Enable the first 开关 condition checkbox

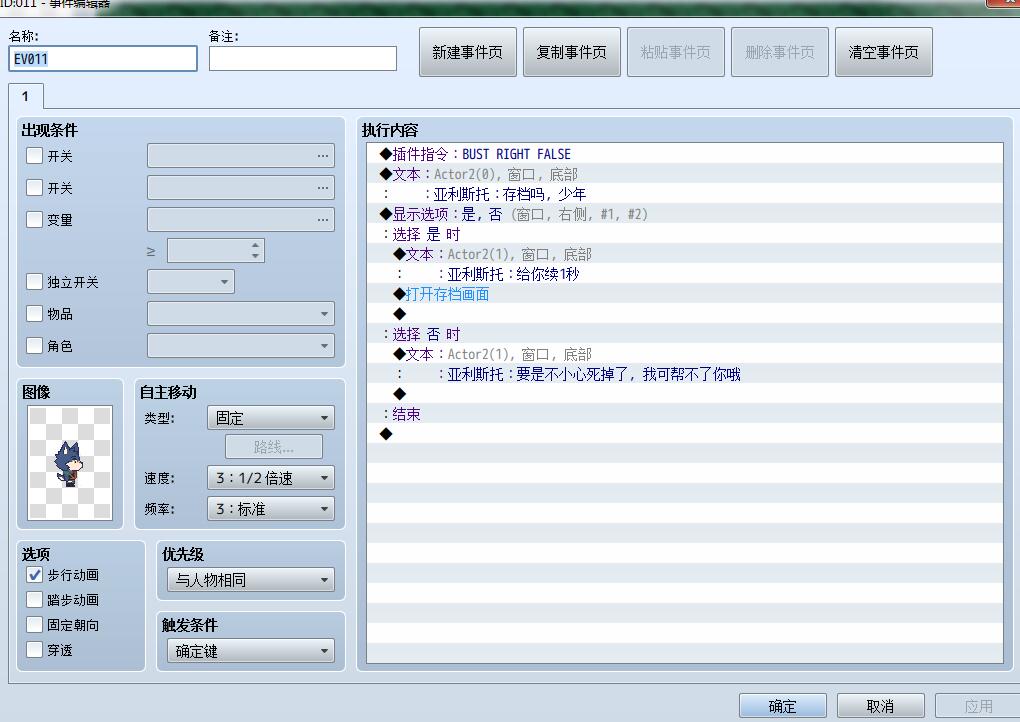coord(34,155)
